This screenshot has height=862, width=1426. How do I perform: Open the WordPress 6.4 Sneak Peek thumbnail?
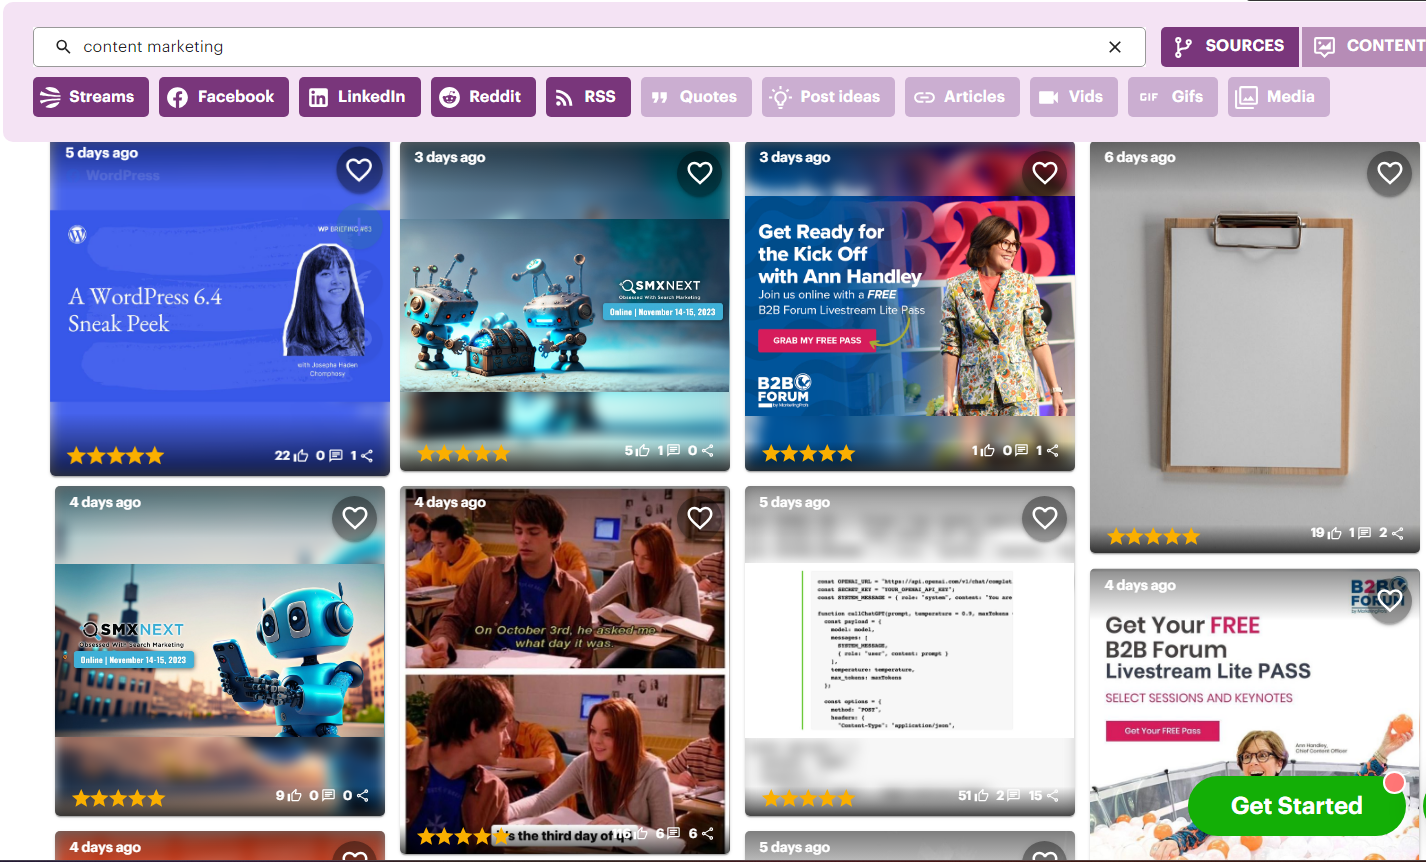pos(220,306)
